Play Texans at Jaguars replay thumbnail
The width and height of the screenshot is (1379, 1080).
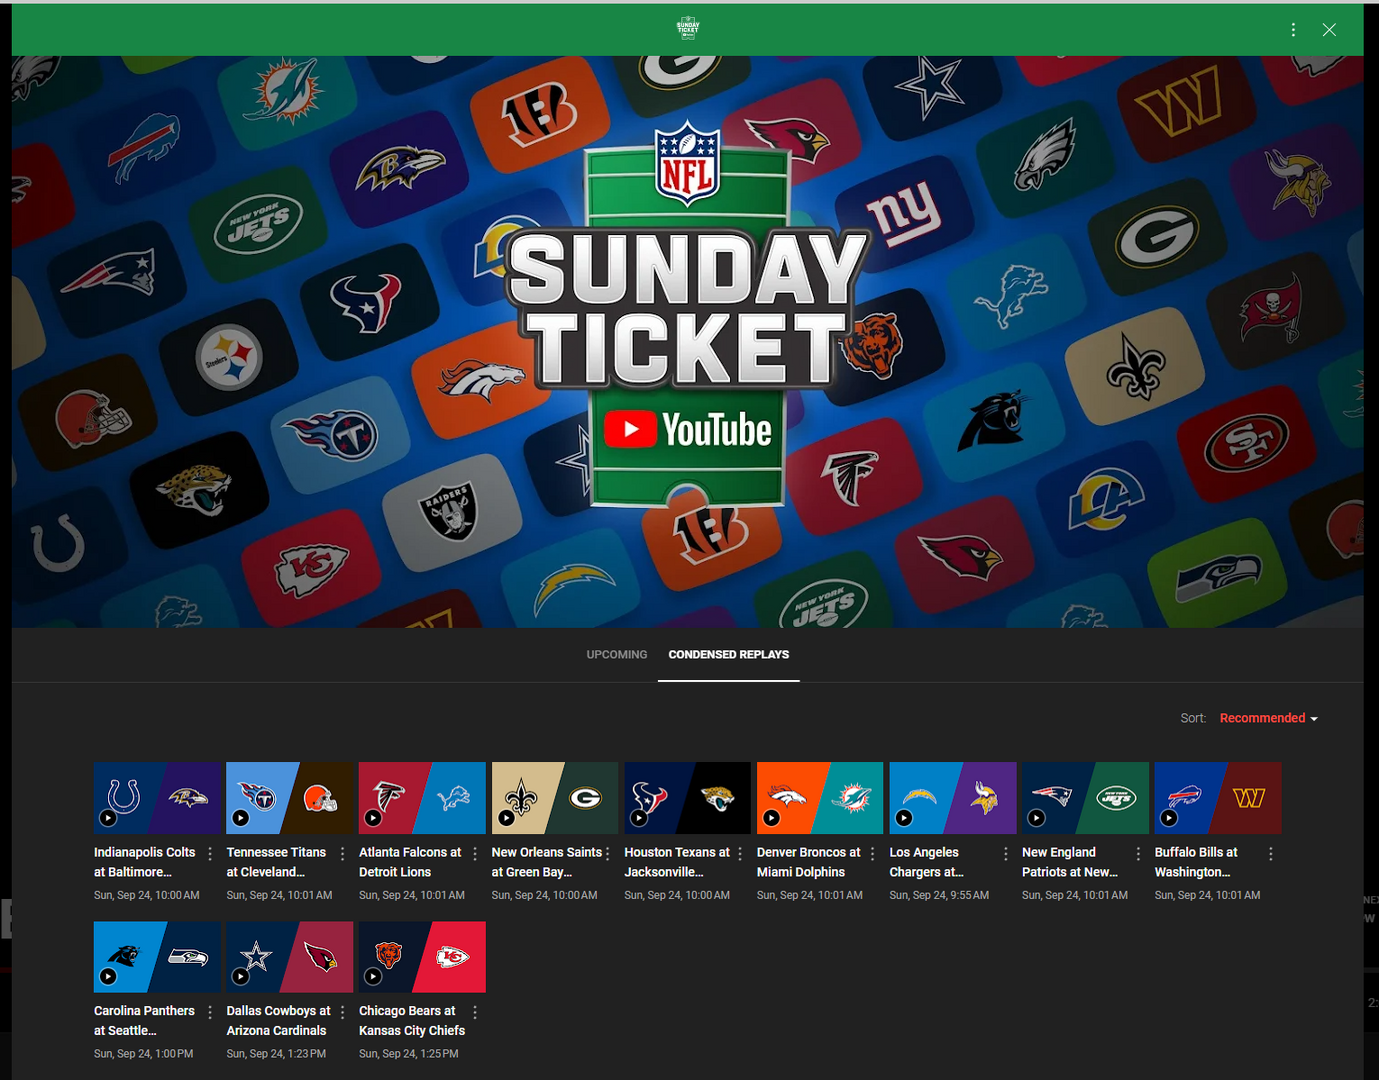687,798
